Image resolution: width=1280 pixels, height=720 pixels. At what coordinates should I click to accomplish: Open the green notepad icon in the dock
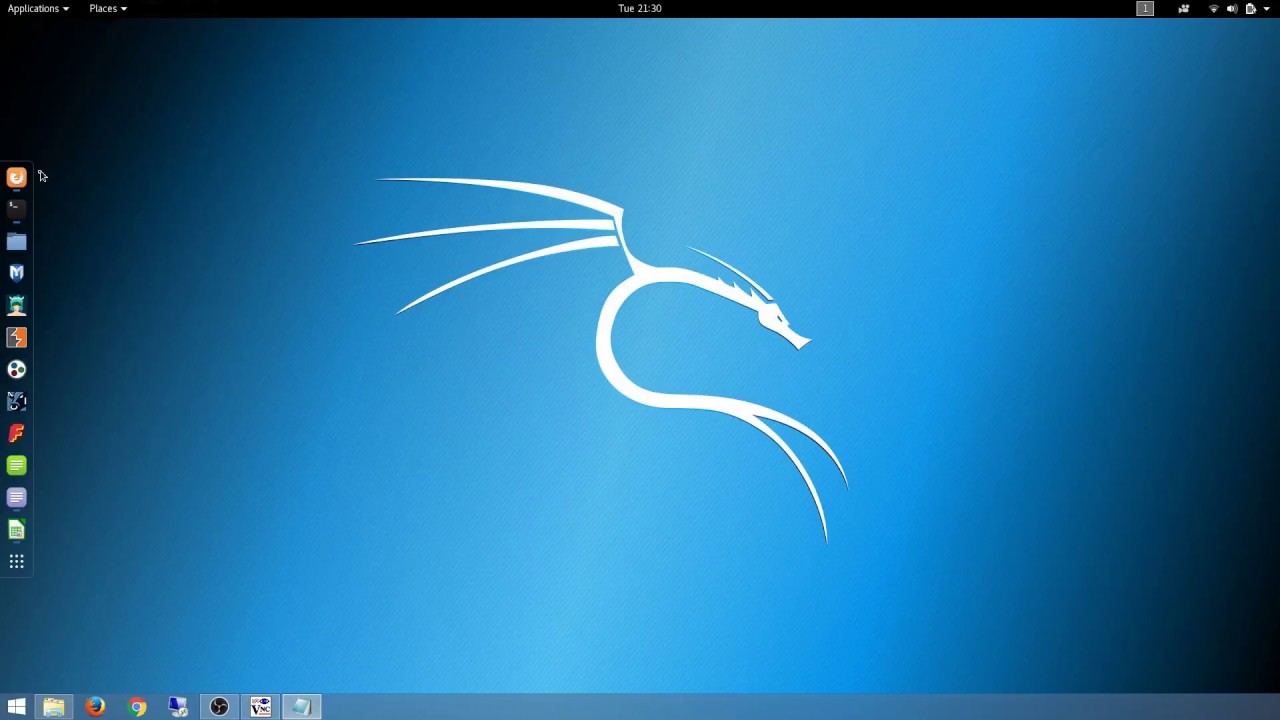(16, 465)
